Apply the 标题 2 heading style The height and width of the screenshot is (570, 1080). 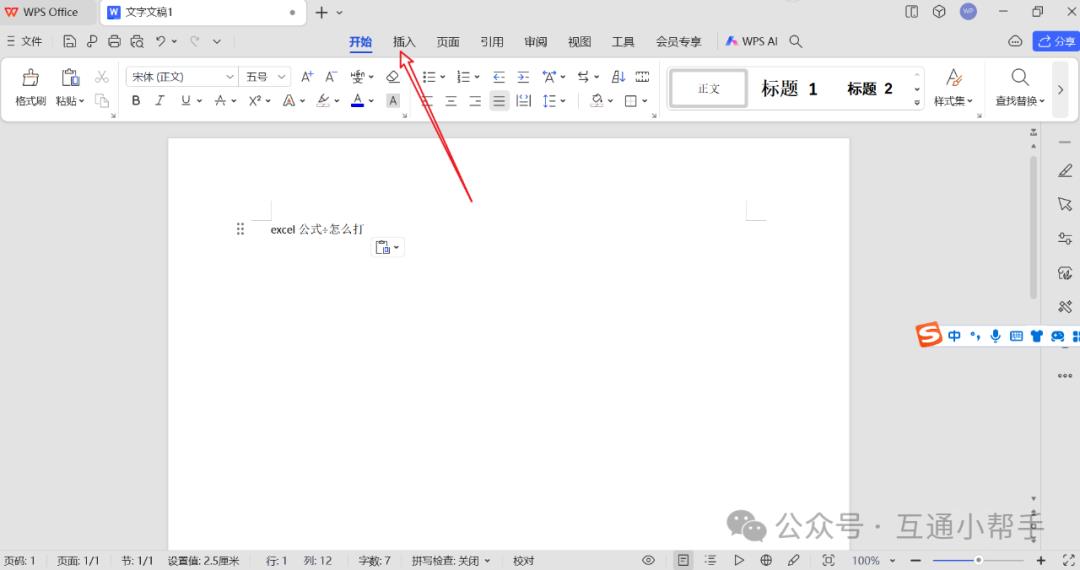coord(869,88)
